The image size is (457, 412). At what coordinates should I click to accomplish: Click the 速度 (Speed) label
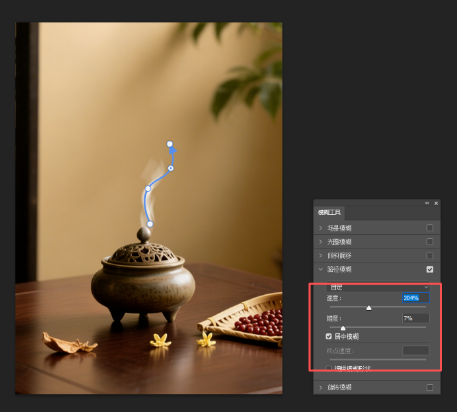(334, 298)
